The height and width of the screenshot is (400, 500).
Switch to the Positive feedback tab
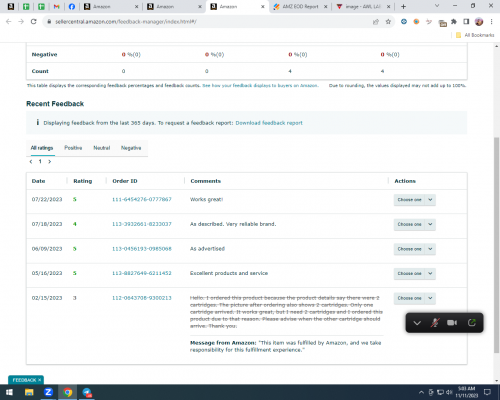tap(73, 148)
